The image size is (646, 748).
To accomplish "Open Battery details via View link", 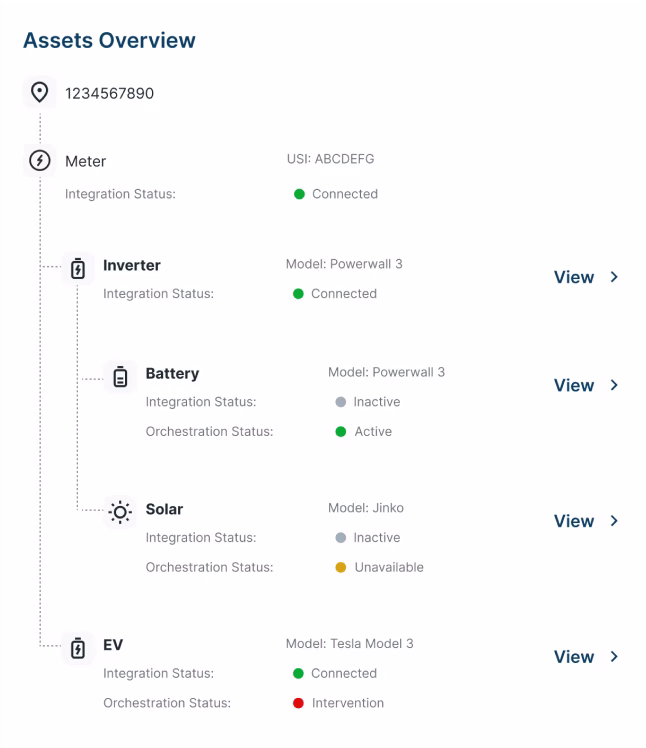I will [574, 385].
